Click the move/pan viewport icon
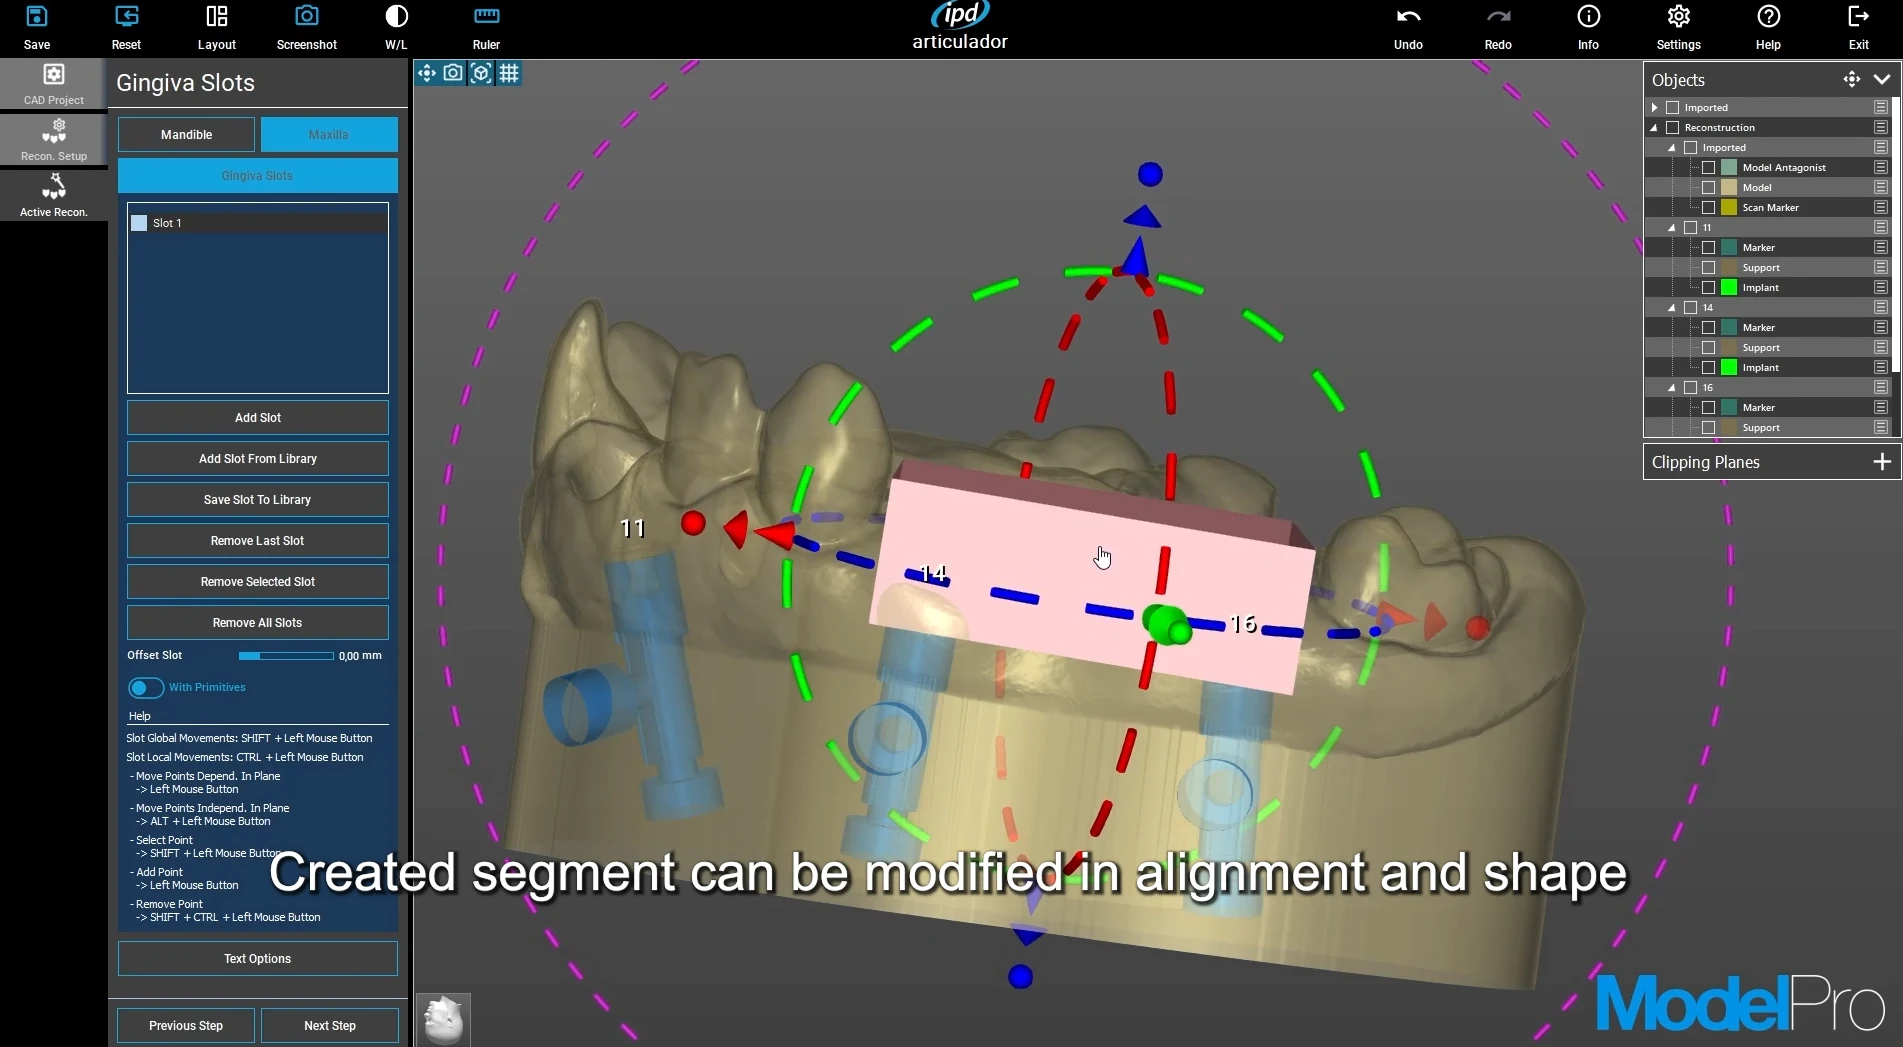 427,73
